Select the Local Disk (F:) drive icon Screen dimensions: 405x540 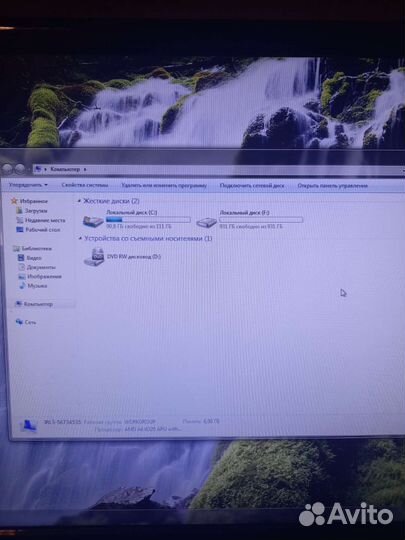(x=206, y=222)
